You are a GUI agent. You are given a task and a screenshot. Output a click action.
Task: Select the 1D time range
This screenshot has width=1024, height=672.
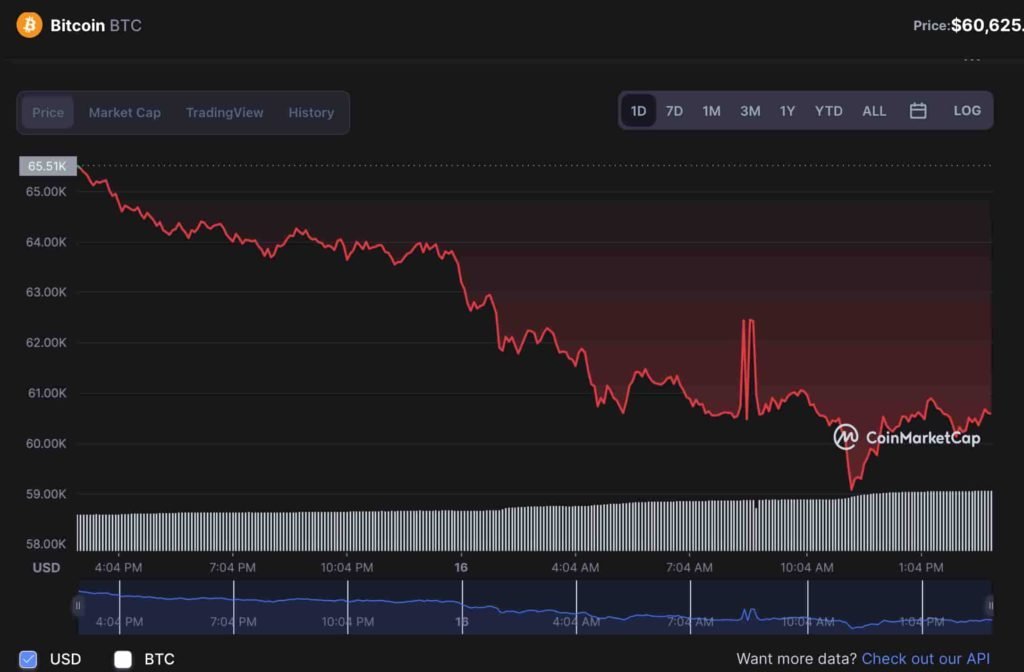coord(638,111)
